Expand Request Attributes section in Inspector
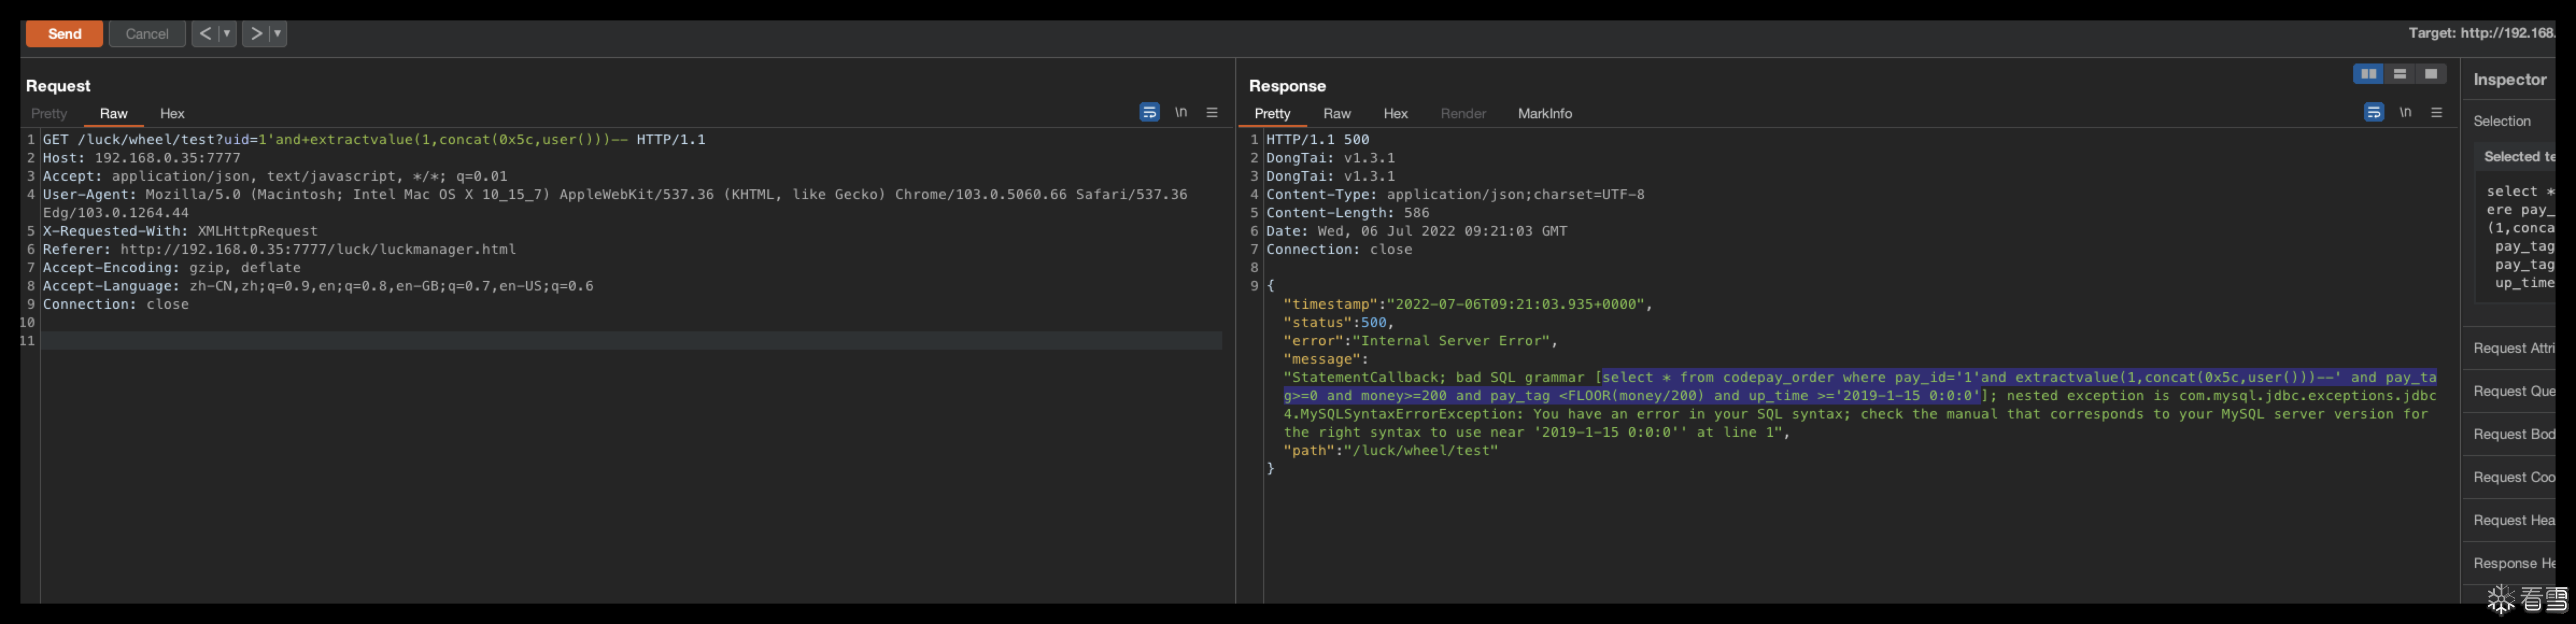This screenshot has width=2576, height=624. tap(2513, 348)
